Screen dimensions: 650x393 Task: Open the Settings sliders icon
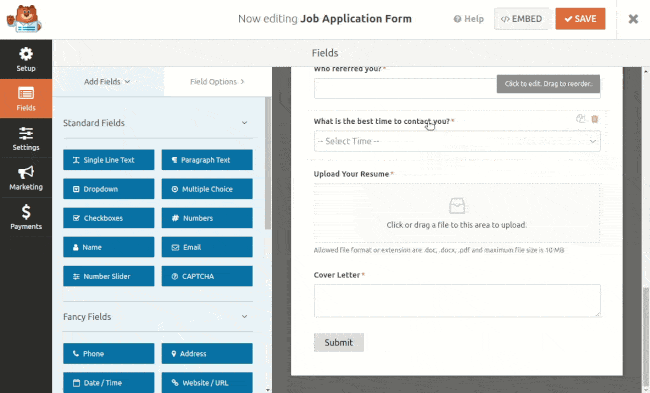[26, 133]
